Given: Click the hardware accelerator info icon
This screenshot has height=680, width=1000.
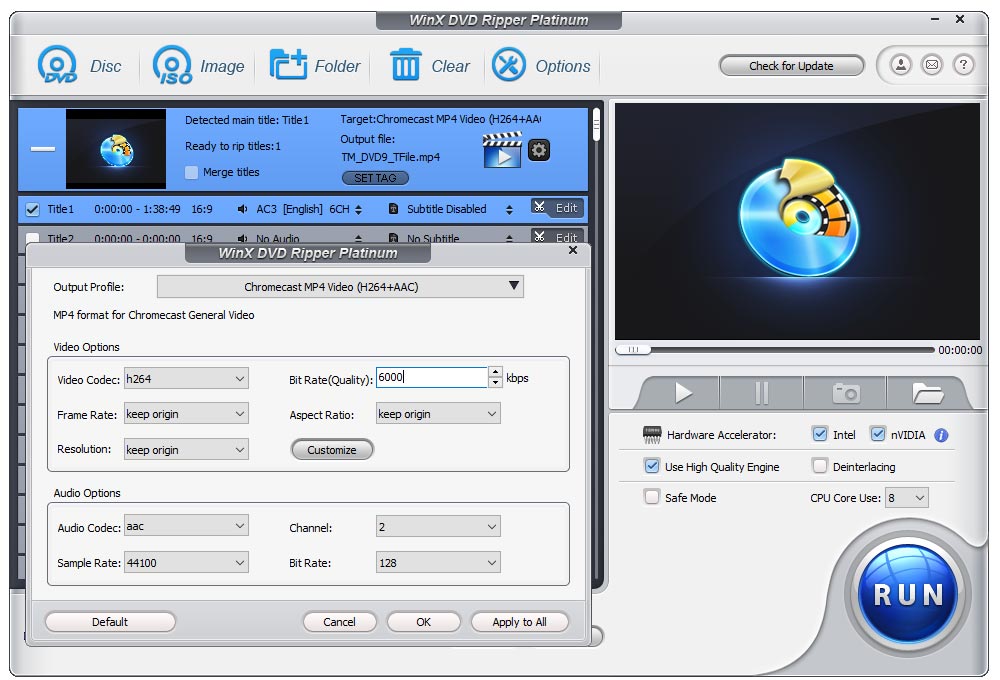Looking at the screenshot, I should click(941, 435).
